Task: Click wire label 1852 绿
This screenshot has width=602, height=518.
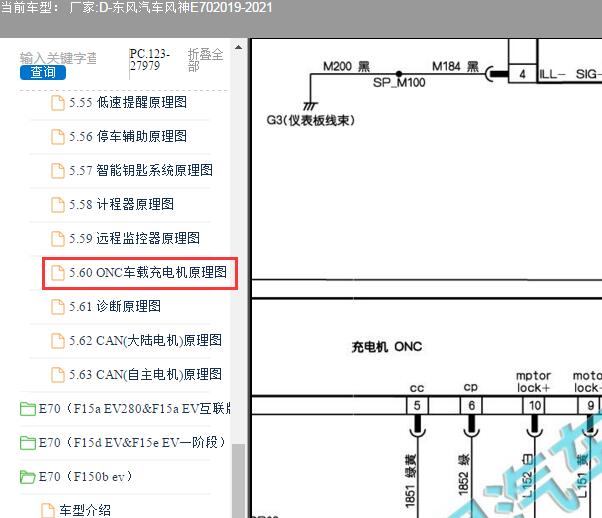Action: (x=464, y=475)
